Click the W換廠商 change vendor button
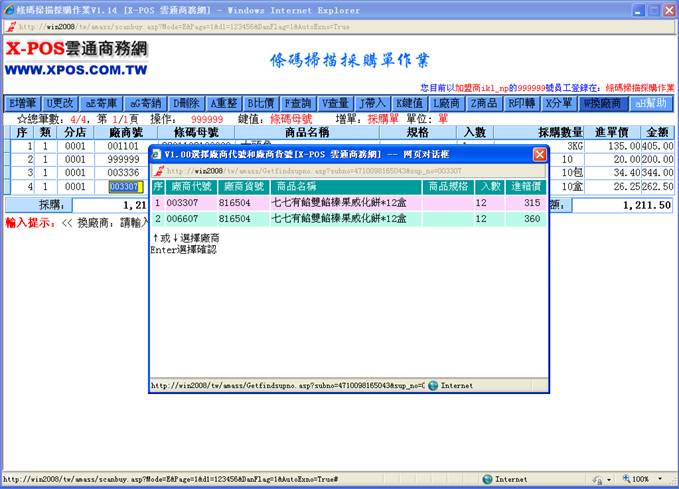679x489 pixels. coord(600,103)
